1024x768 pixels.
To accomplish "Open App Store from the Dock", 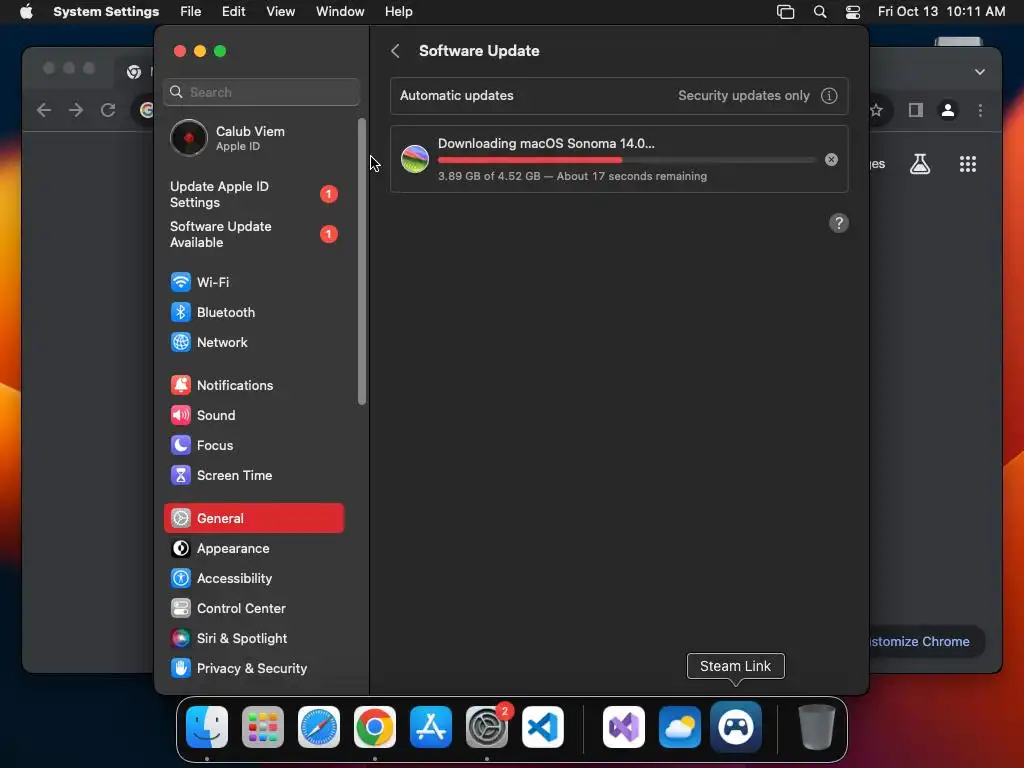I will [x=431, y=727].
